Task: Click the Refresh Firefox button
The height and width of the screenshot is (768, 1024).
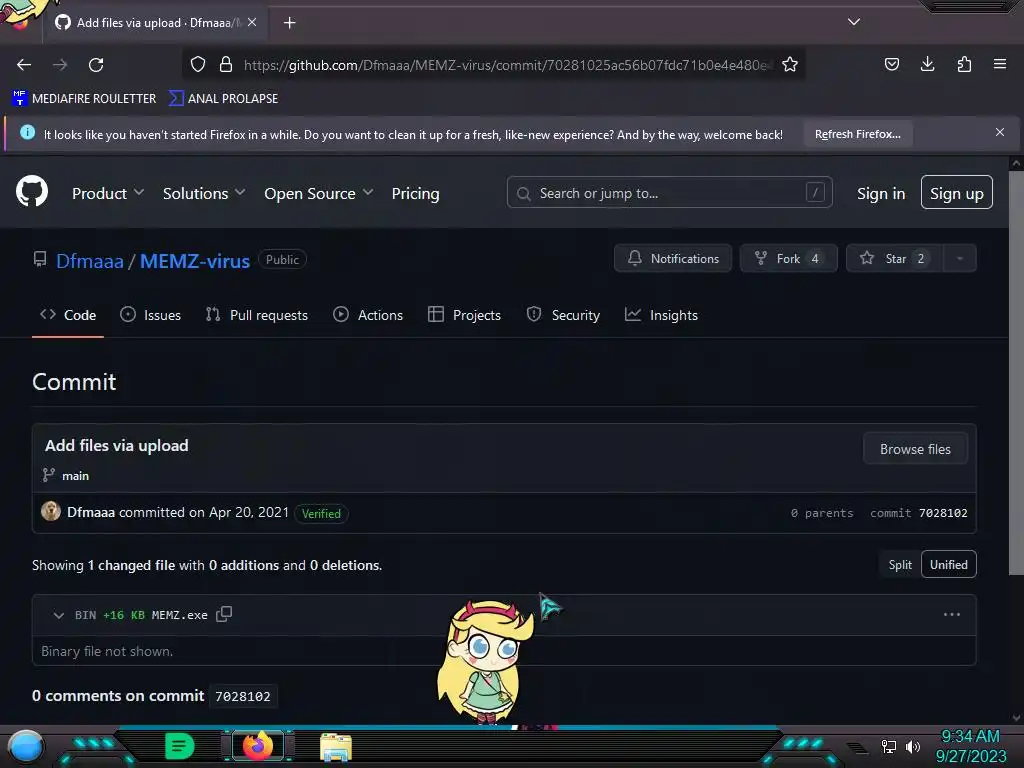Action: [857, 134]
